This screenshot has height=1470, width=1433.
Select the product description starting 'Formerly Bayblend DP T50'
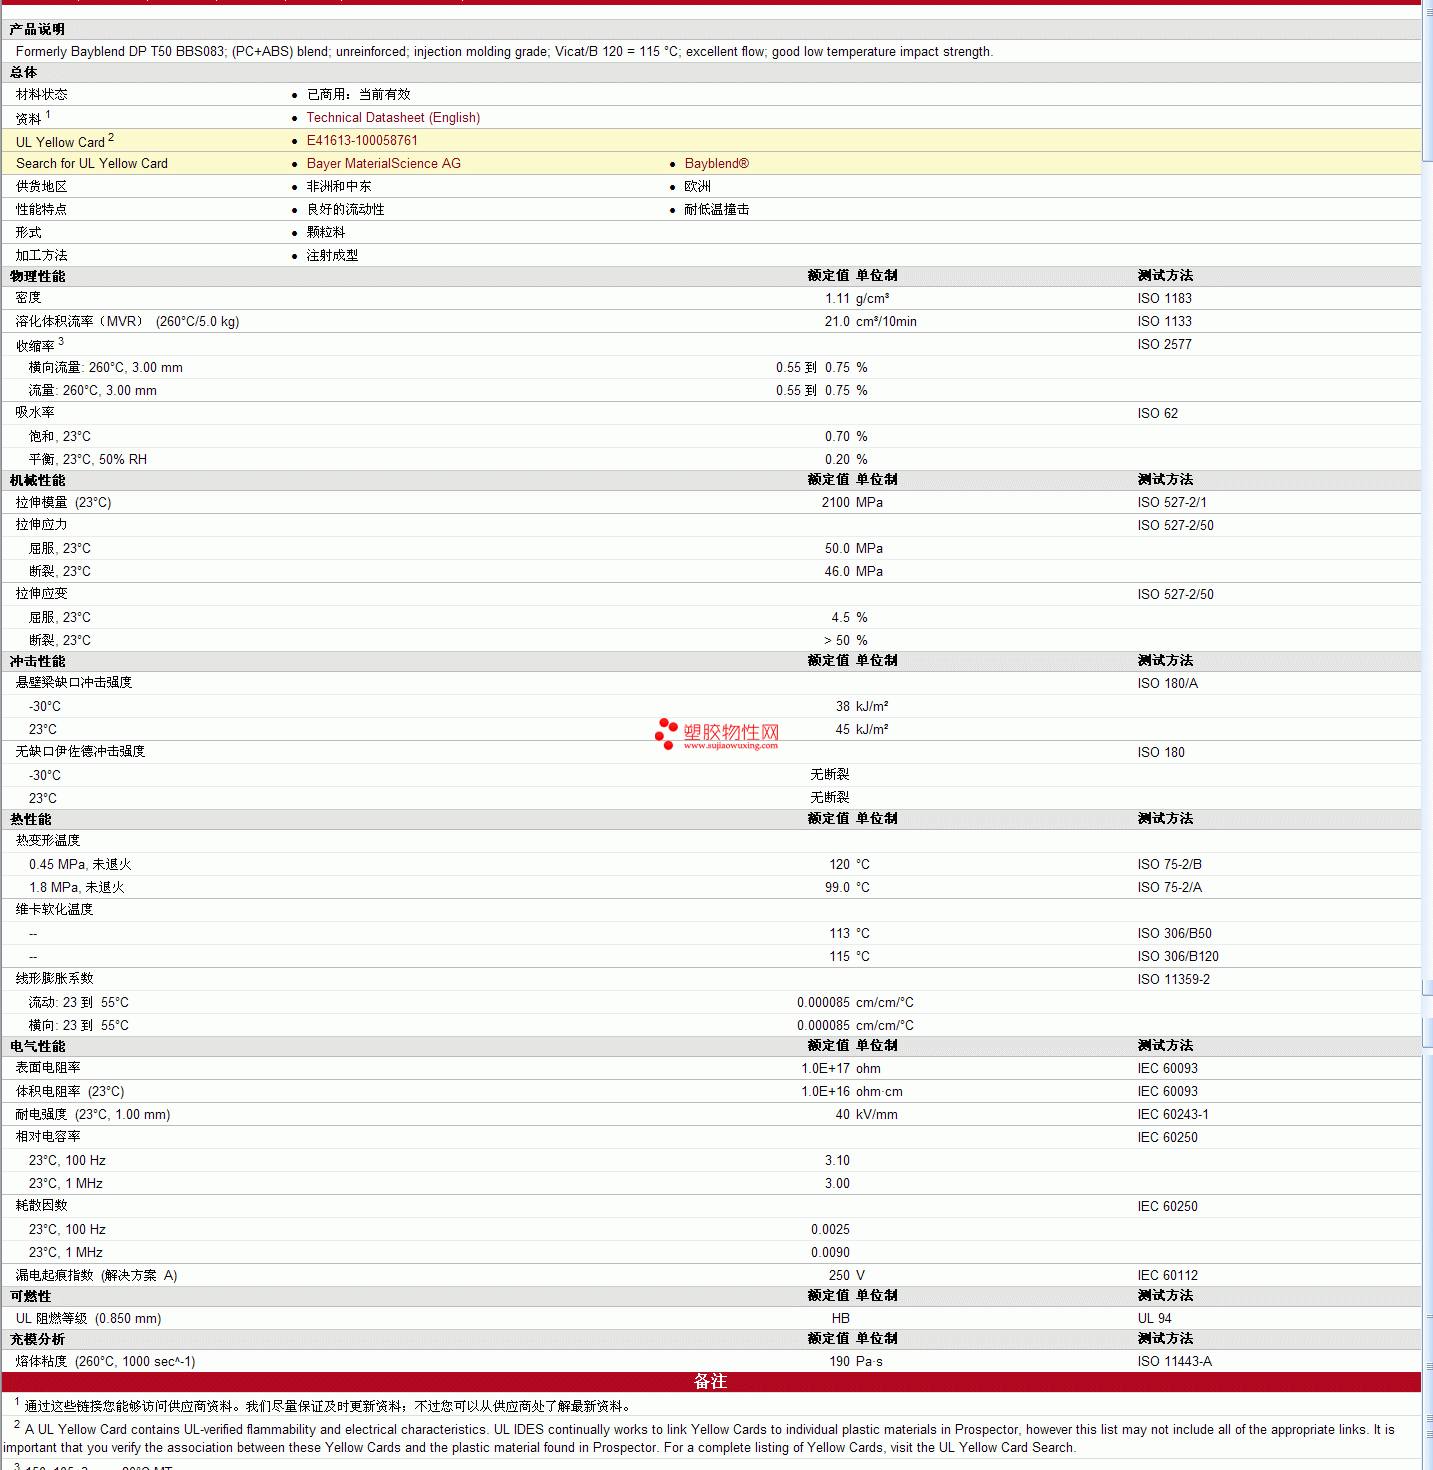pos(504,52)
